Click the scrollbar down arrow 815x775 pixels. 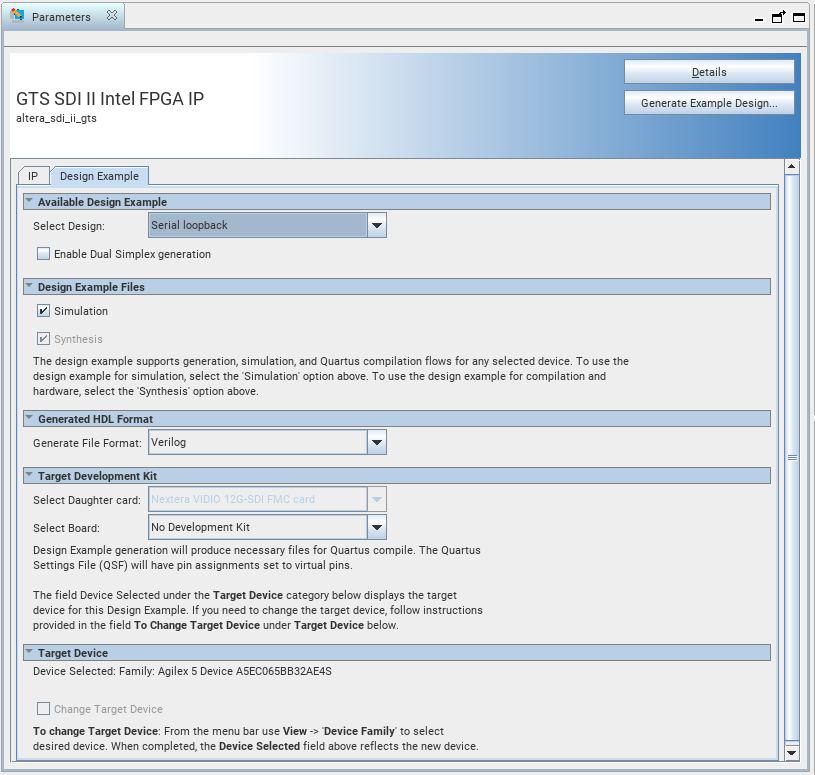click(792, 752)
